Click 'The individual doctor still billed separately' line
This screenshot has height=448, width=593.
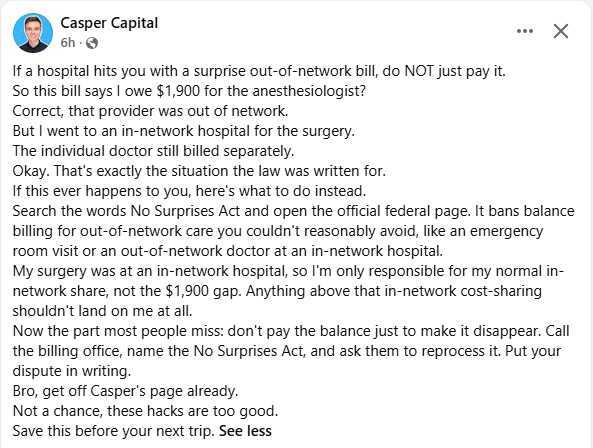(153, 151)
